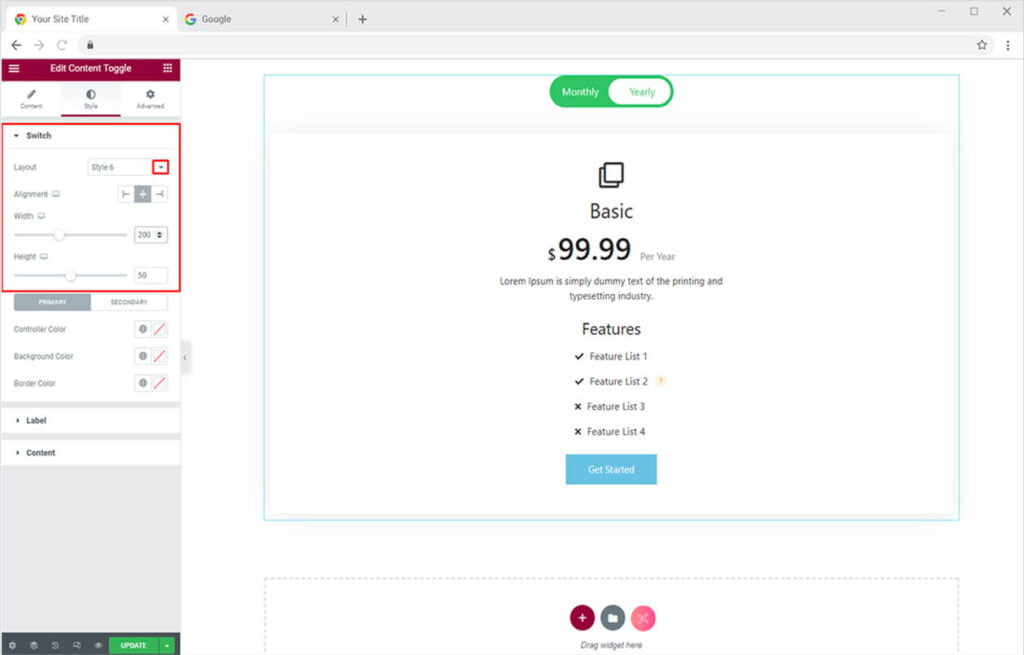Click the add template folder button
This screenshot has width=1024, height=655.
pyautogui.click(x=612, y=618)
